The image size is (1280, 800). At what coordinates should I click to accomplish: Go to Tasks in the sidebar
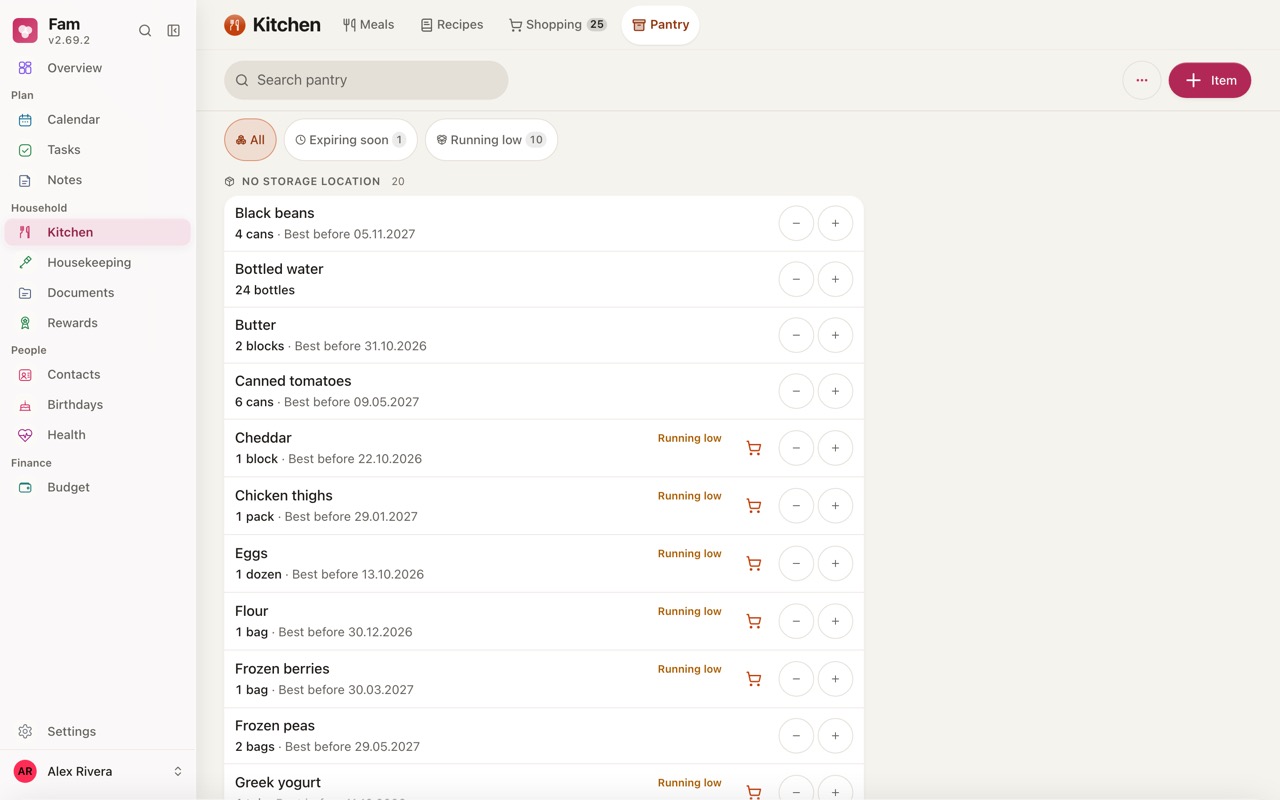[98, 150]
